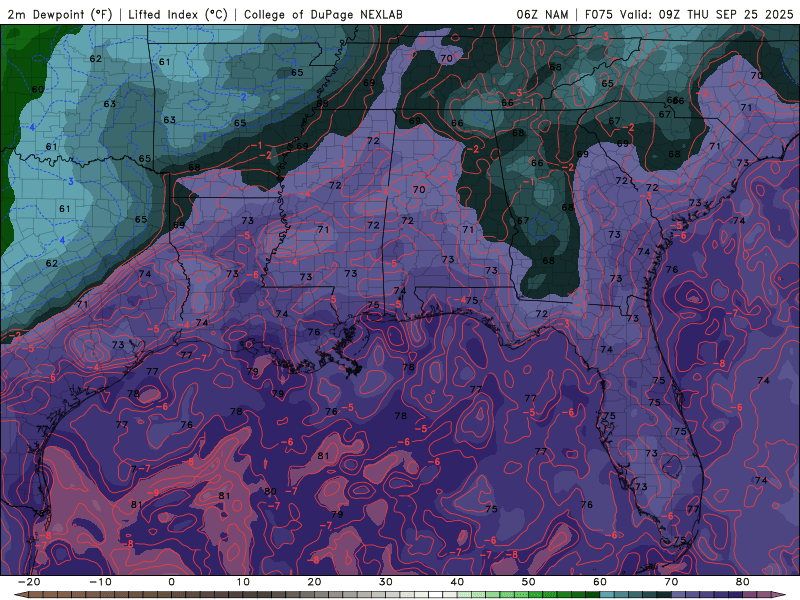800x600 pixels.
Task: Click the "80" label under the color bar
Action: [x=743, y=582]
